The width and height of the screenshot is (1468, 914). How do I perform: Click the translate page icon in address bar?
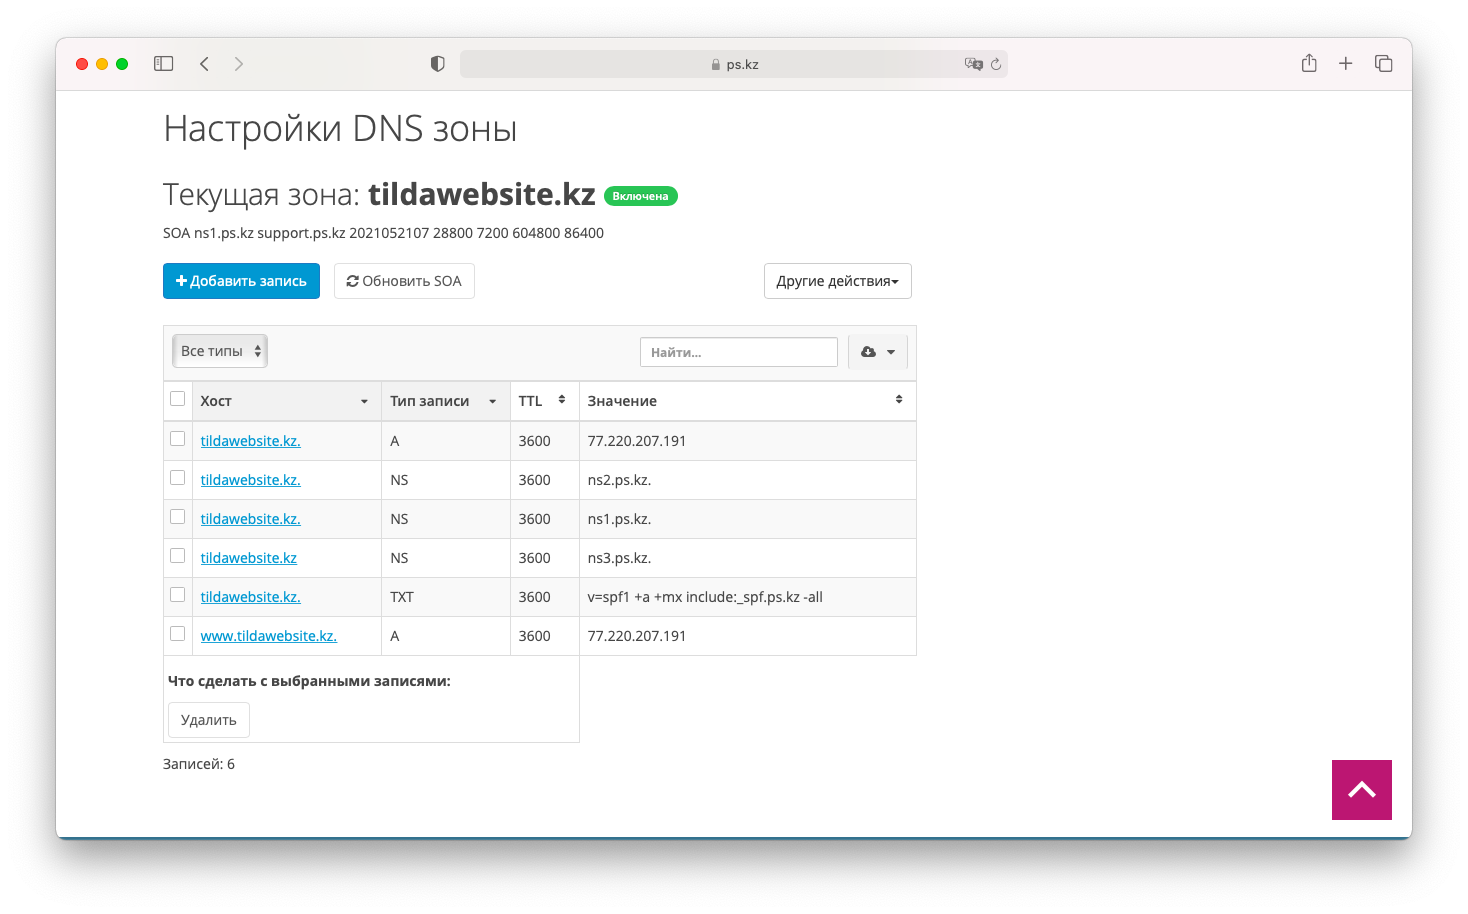click(x=973, y=64)
